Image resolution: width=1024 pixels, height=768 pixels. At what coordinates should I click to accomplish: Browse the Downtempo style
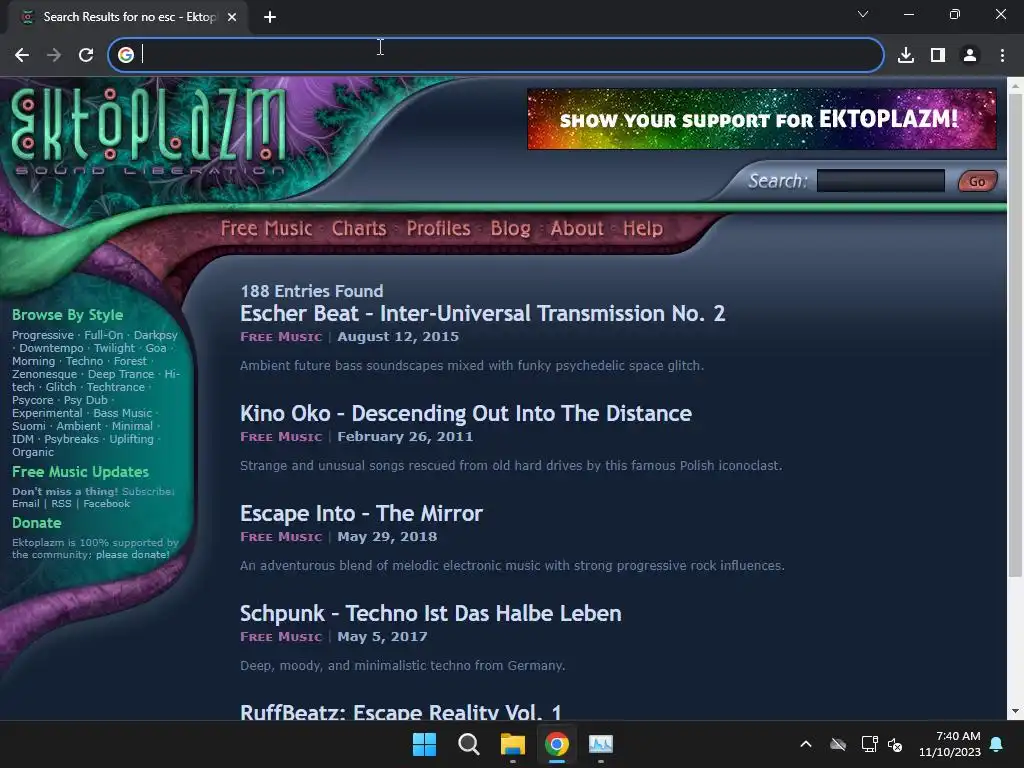click(x=51, y=348)
